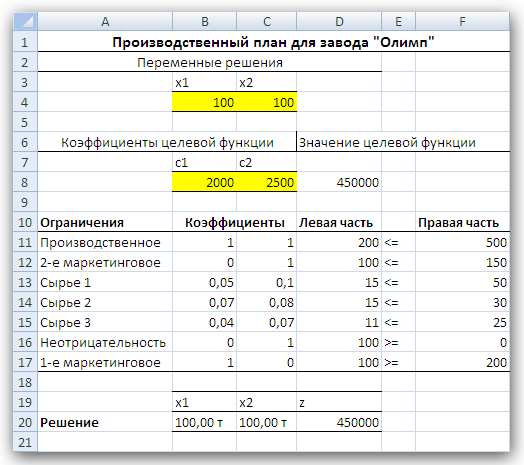Click 'Коэффициенты целевой функции' heading
524x465 pixels.
click(167, 142)
